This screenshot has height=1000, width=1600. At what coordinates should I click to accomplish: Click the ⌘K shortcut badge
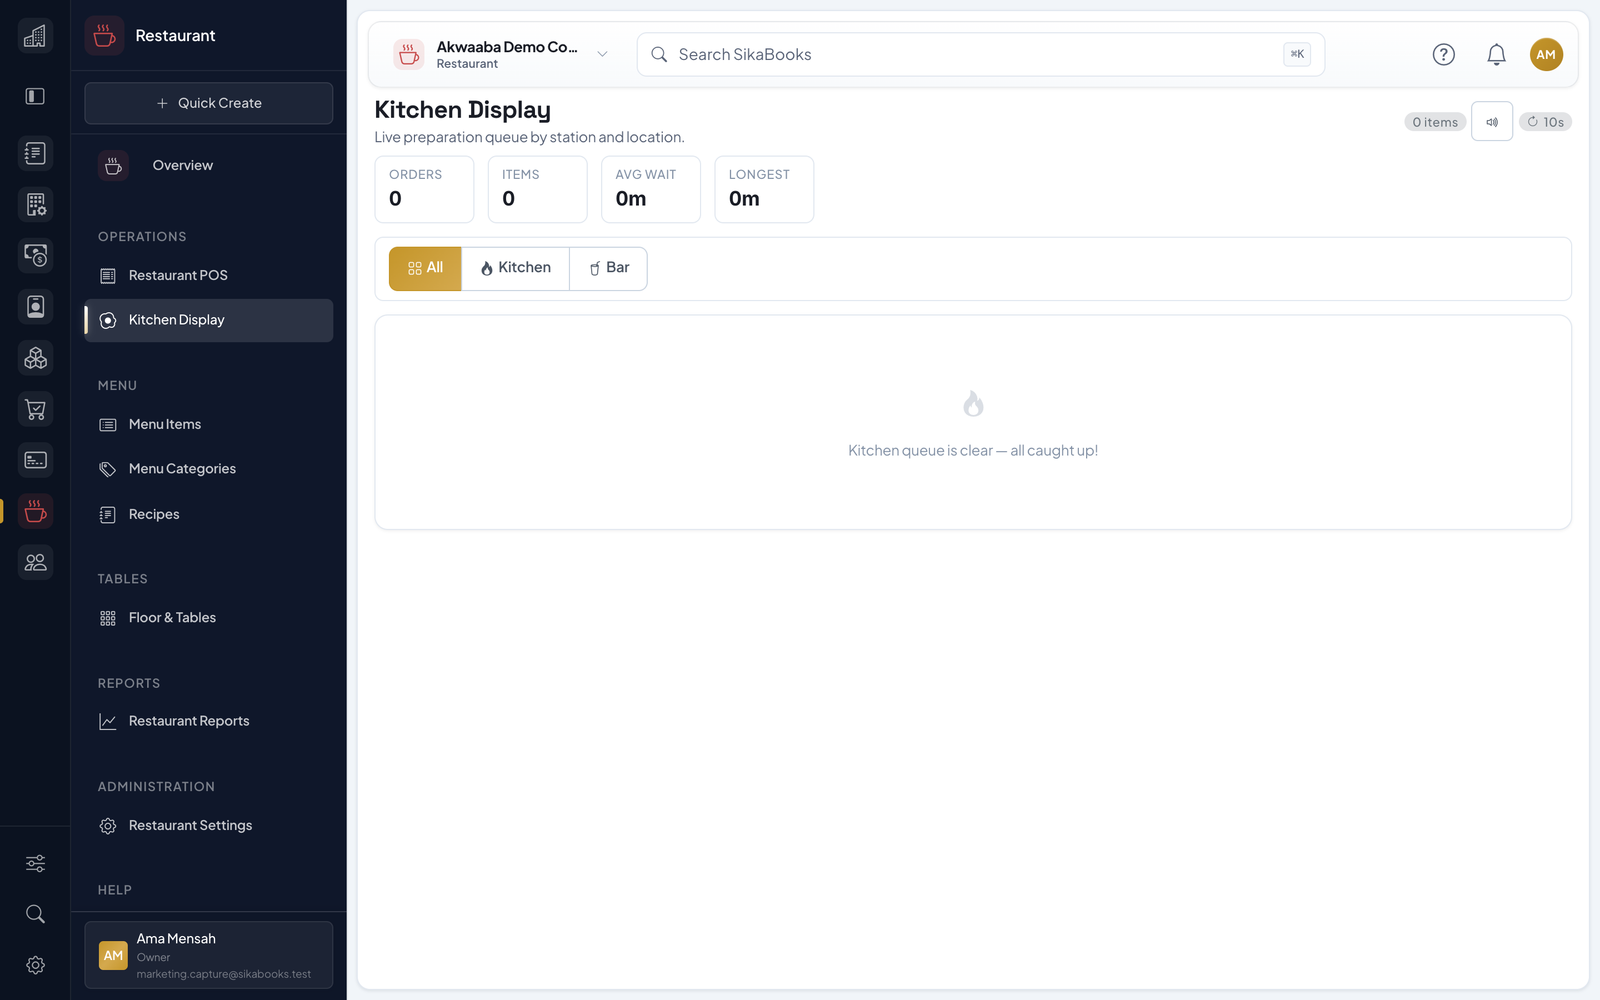pyautogui.click(x=1297, y=54)
